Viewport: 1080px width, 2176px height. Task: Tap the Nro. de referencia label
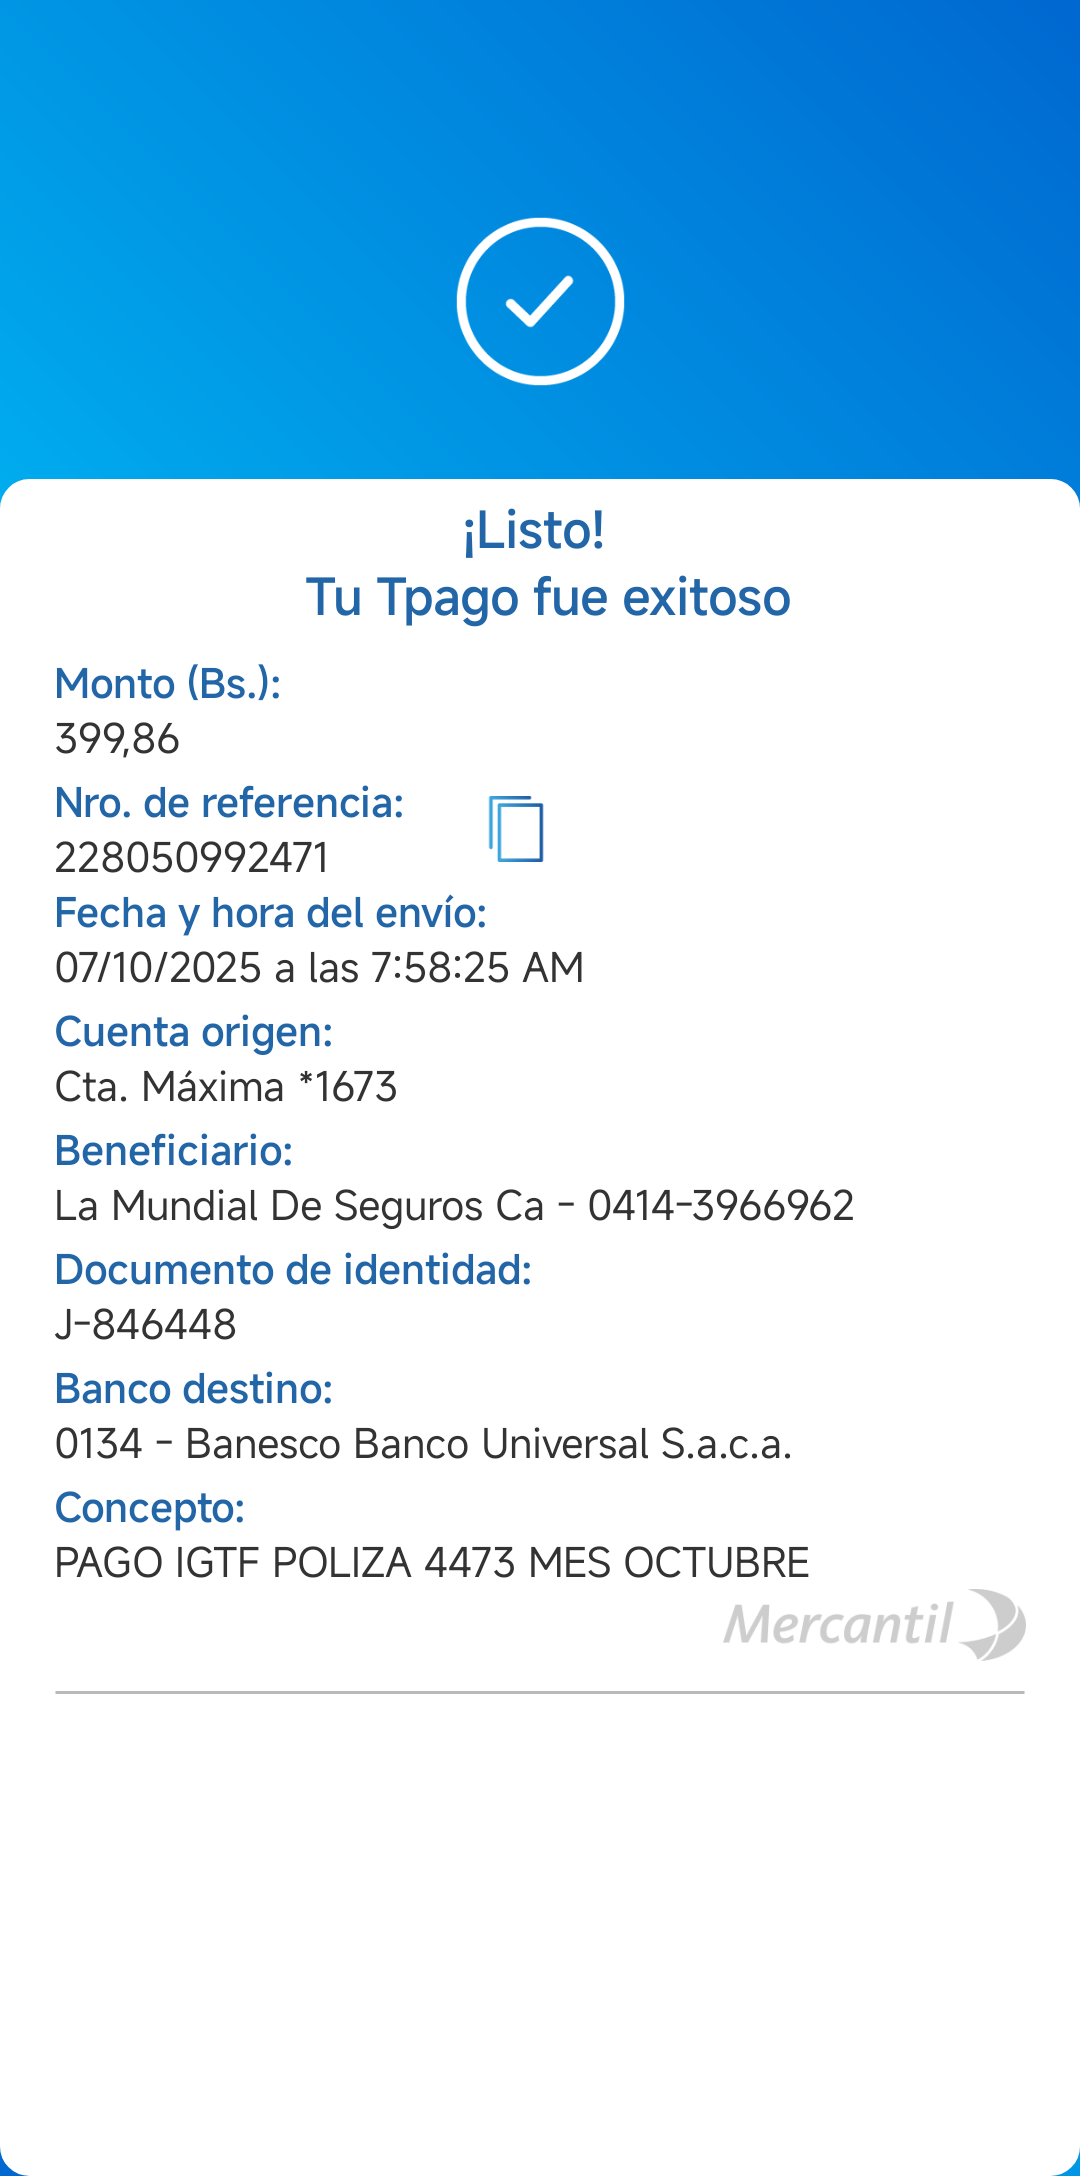229,803
